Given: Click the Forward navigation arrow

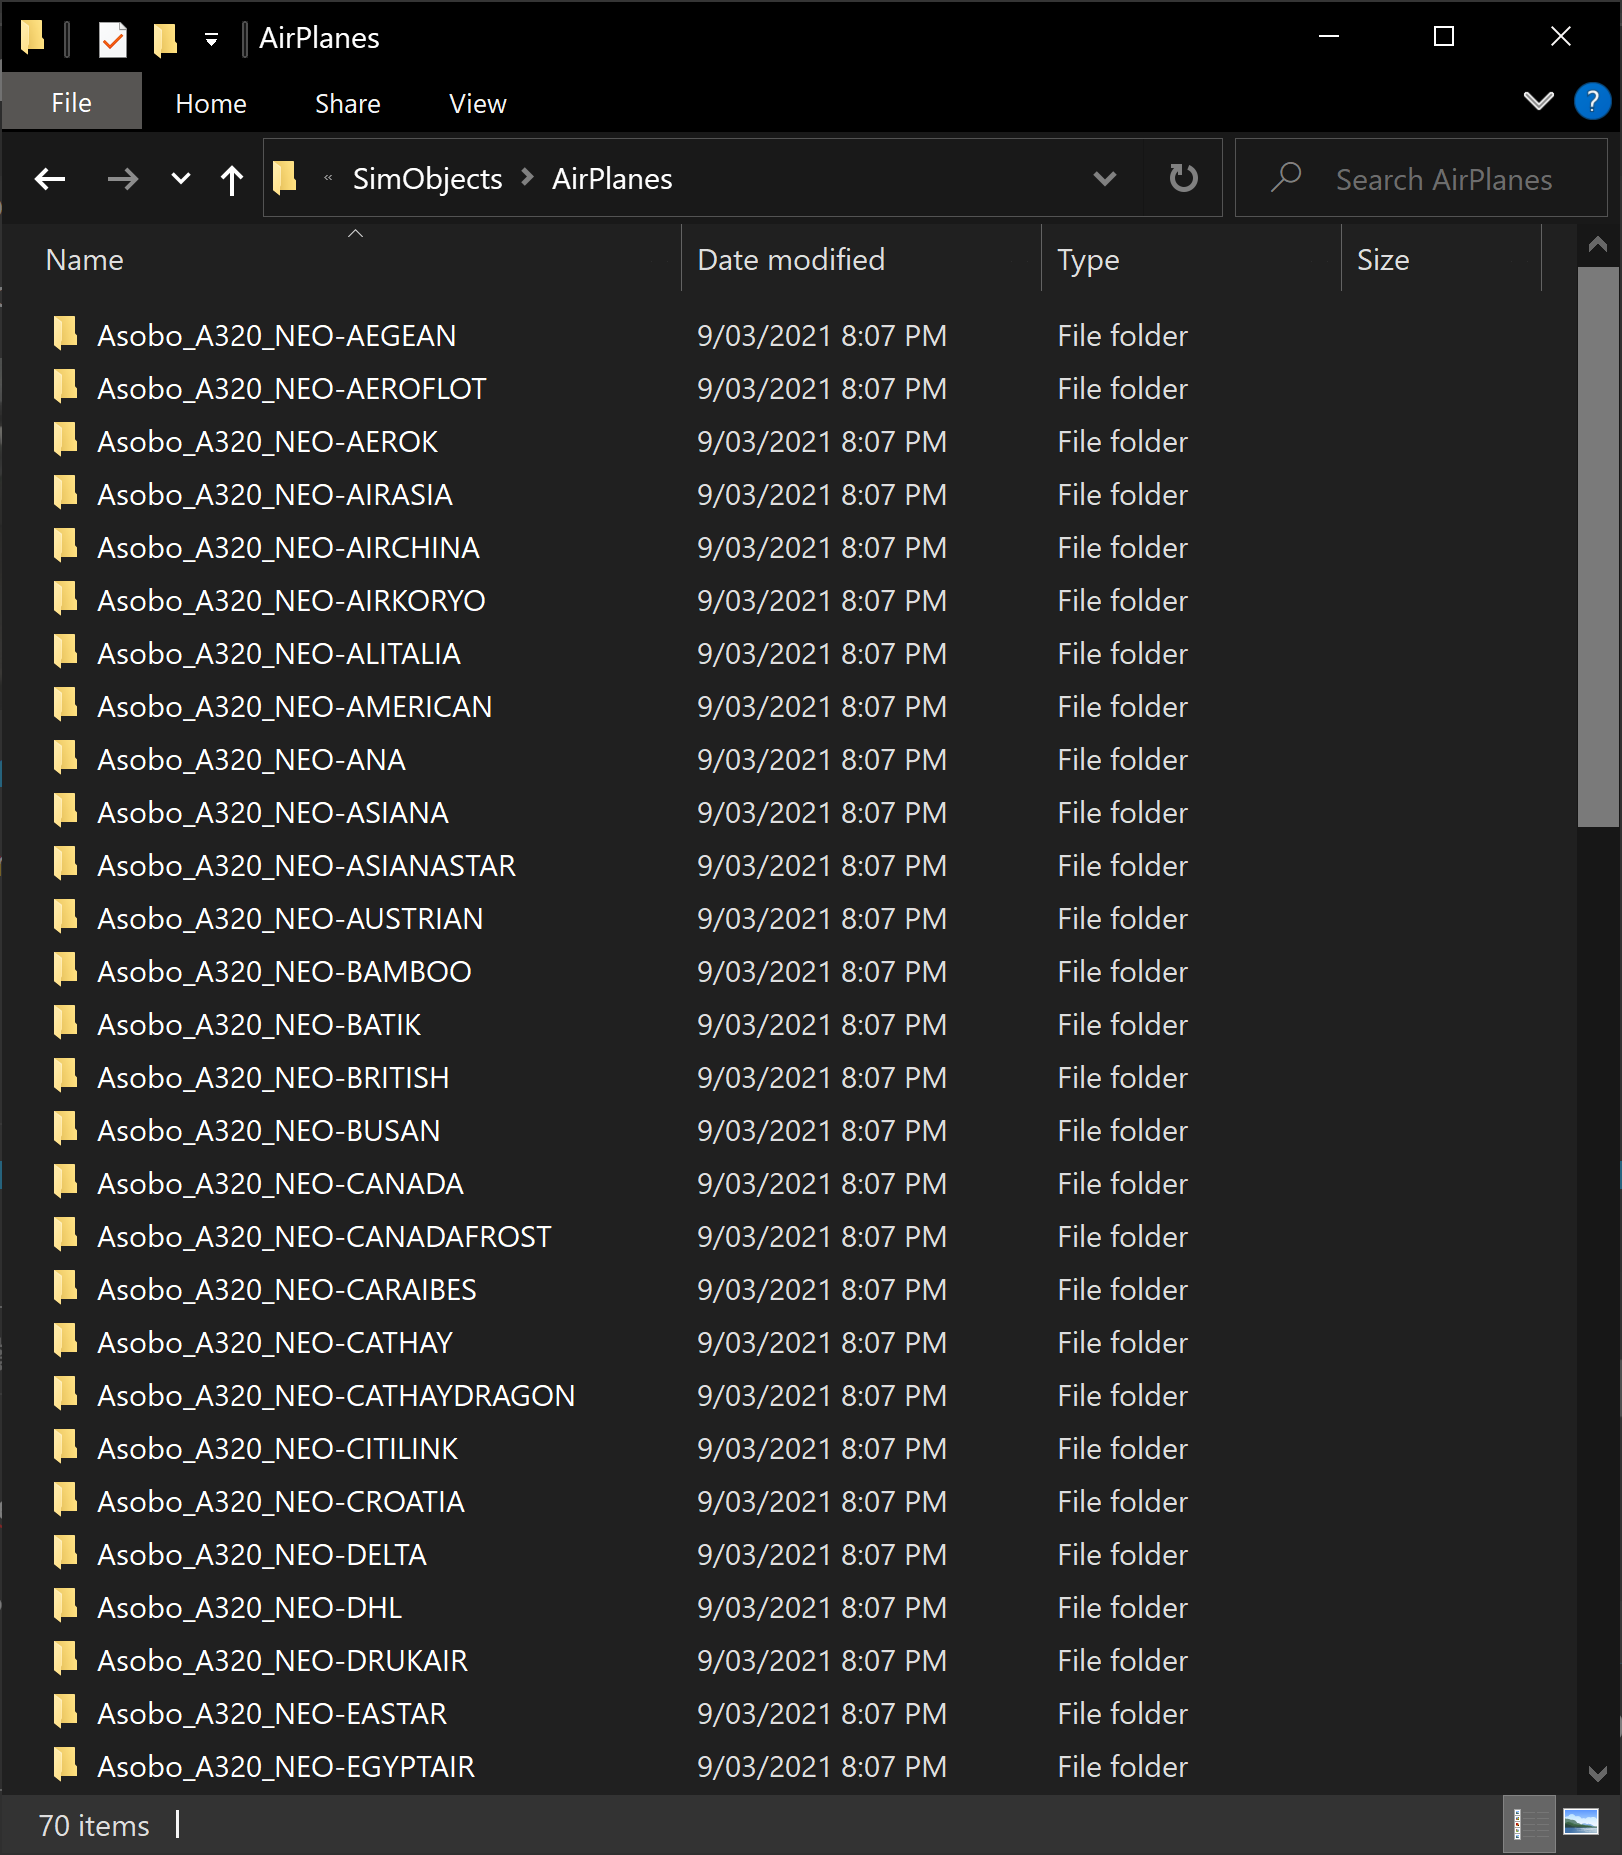Looking at the screenshot, I should 122,179.
